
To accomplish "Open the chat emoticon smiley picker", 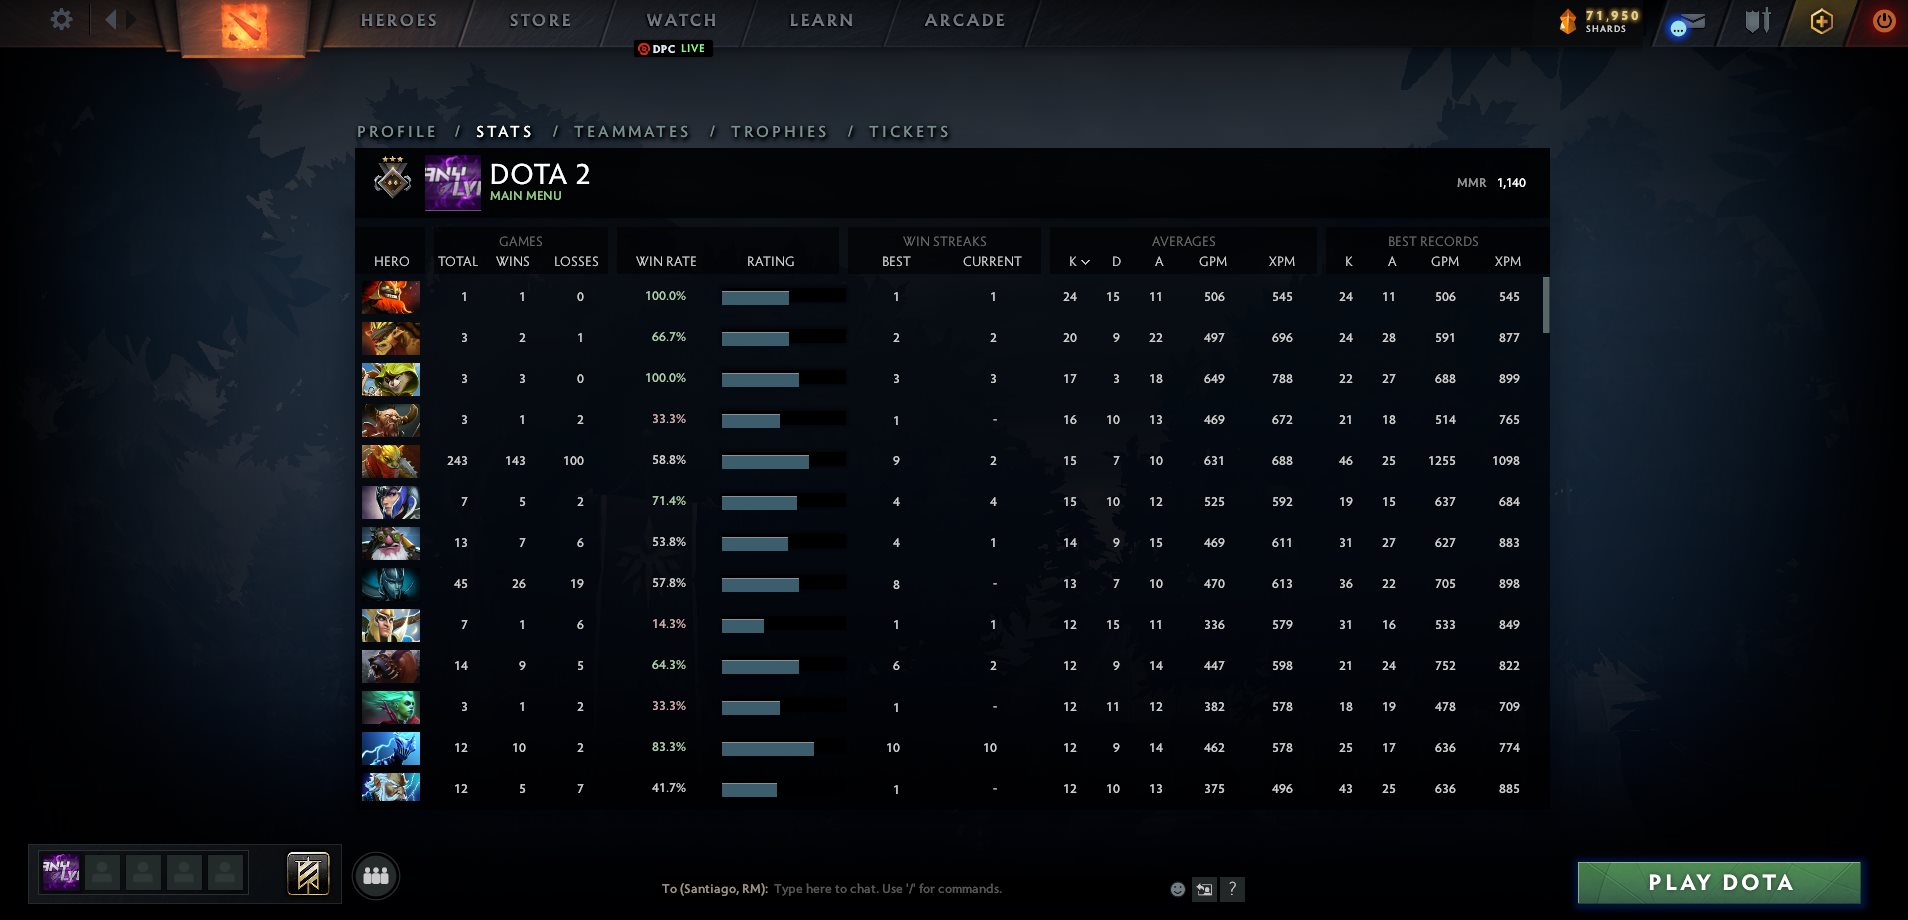I will [x=1178, y=889].
